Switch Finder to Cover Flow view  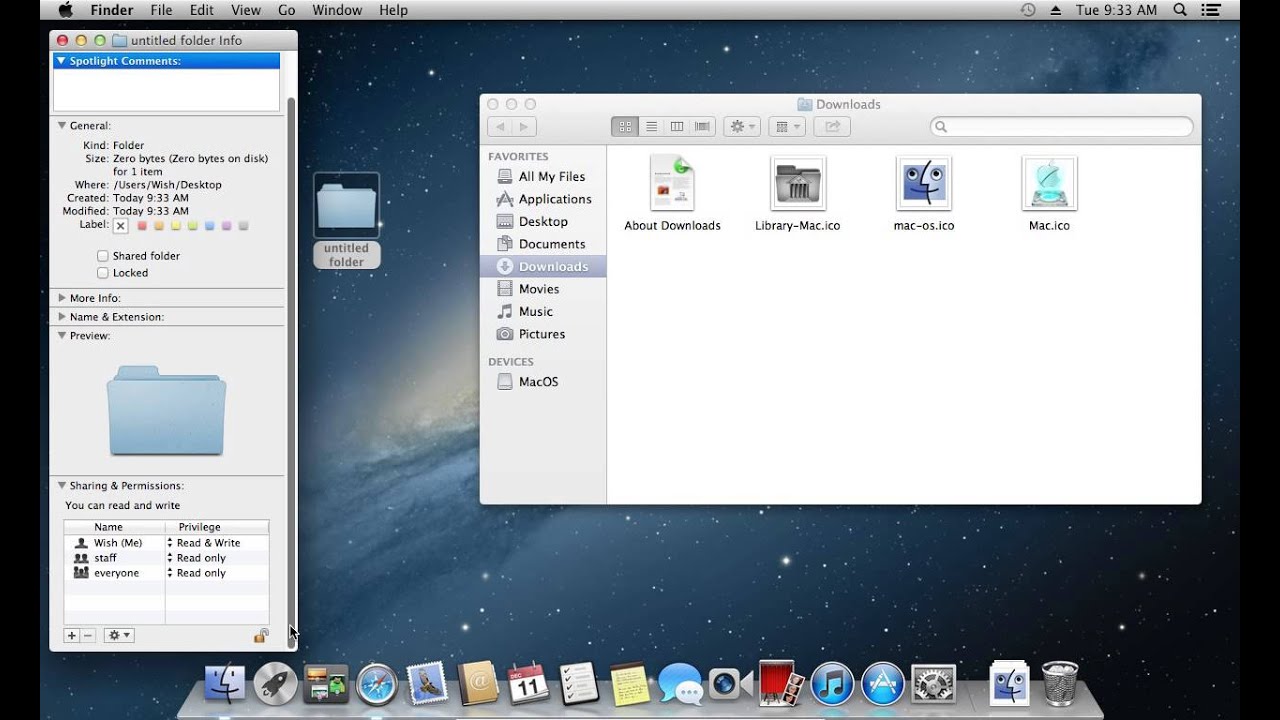tap(702, 126)
